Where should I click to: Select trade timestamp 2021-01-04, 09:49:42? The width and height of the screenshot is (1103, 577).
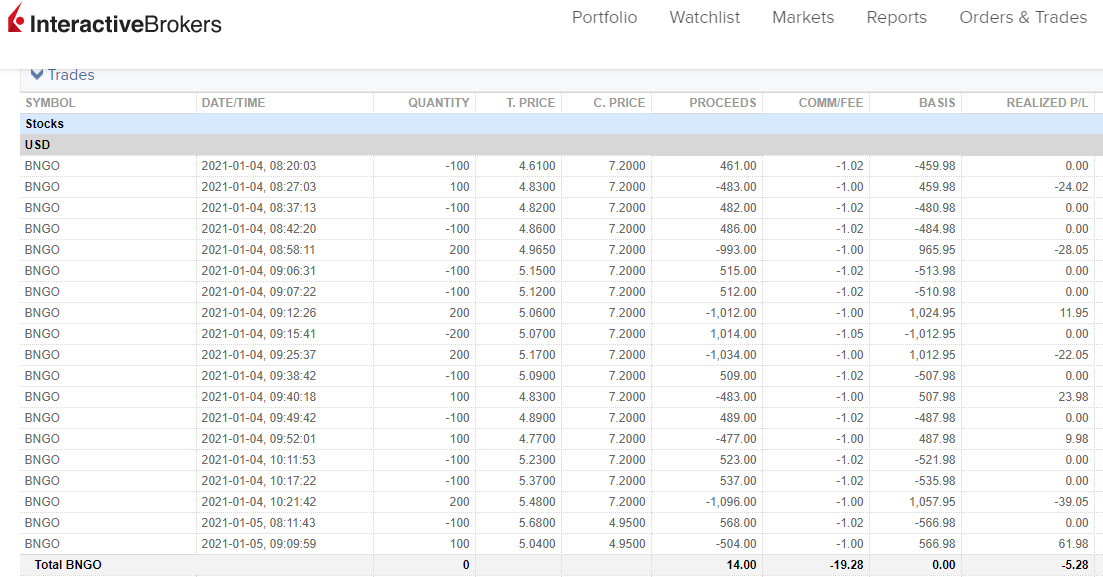point(259,418)
